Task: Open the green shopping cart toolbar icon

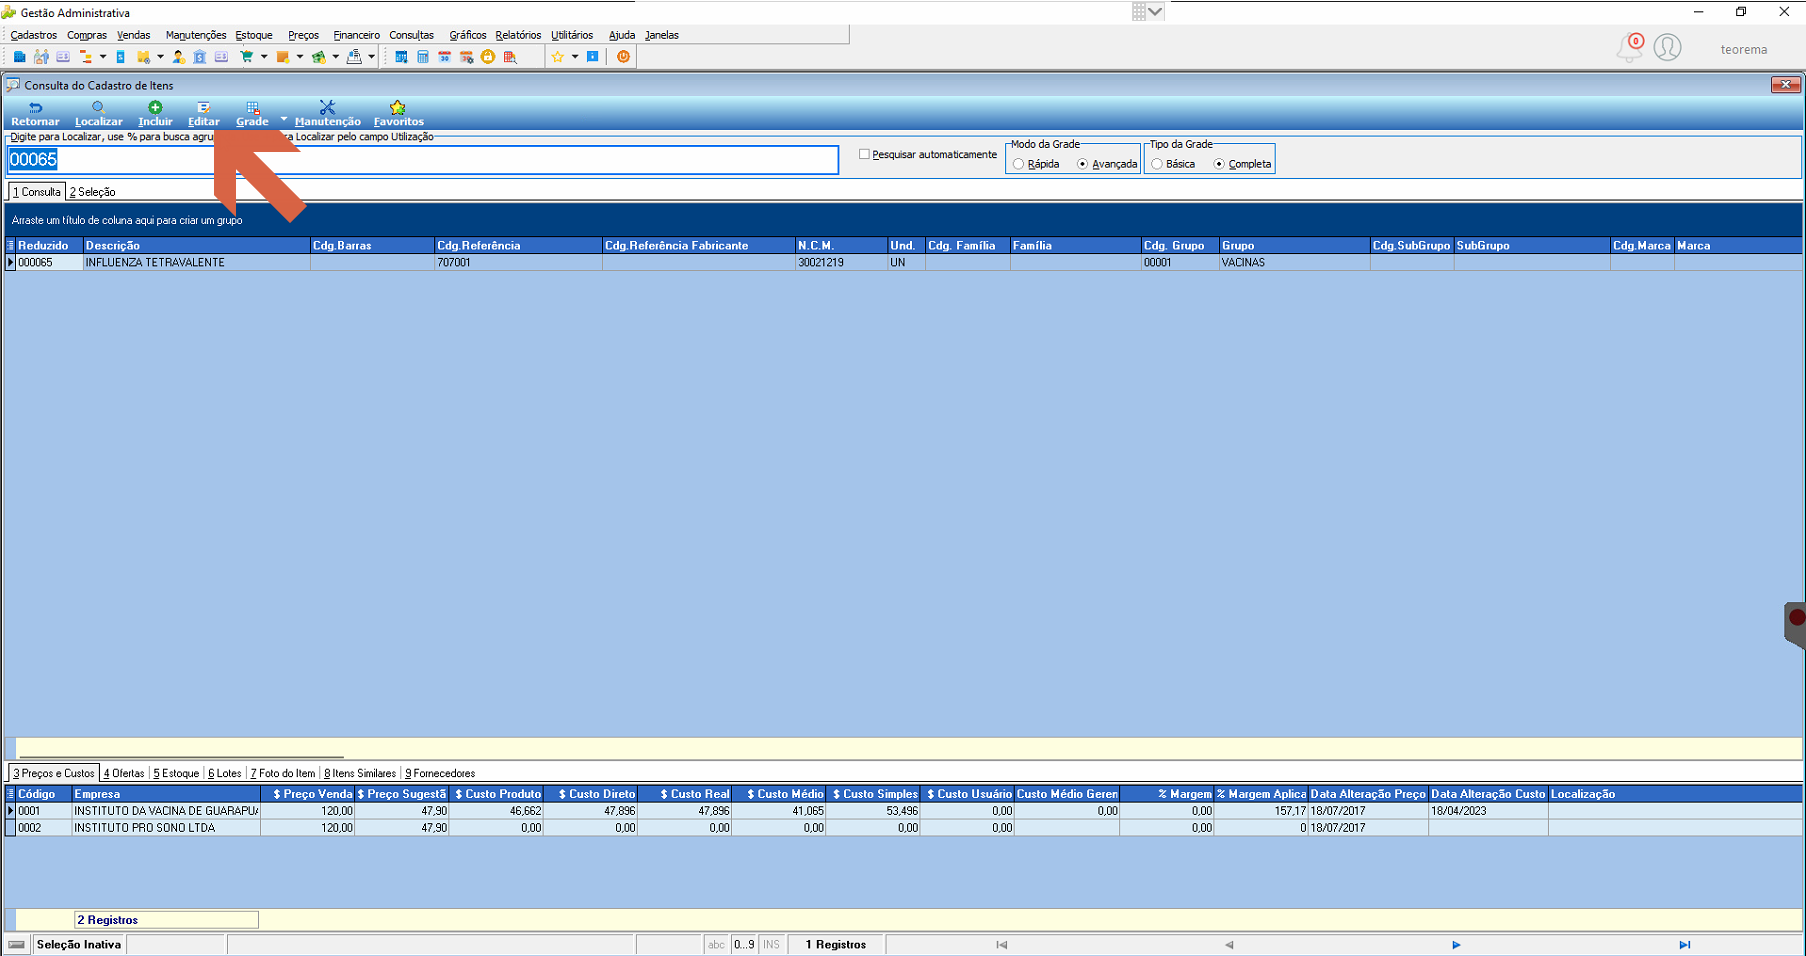Action: tap(247, 57)
